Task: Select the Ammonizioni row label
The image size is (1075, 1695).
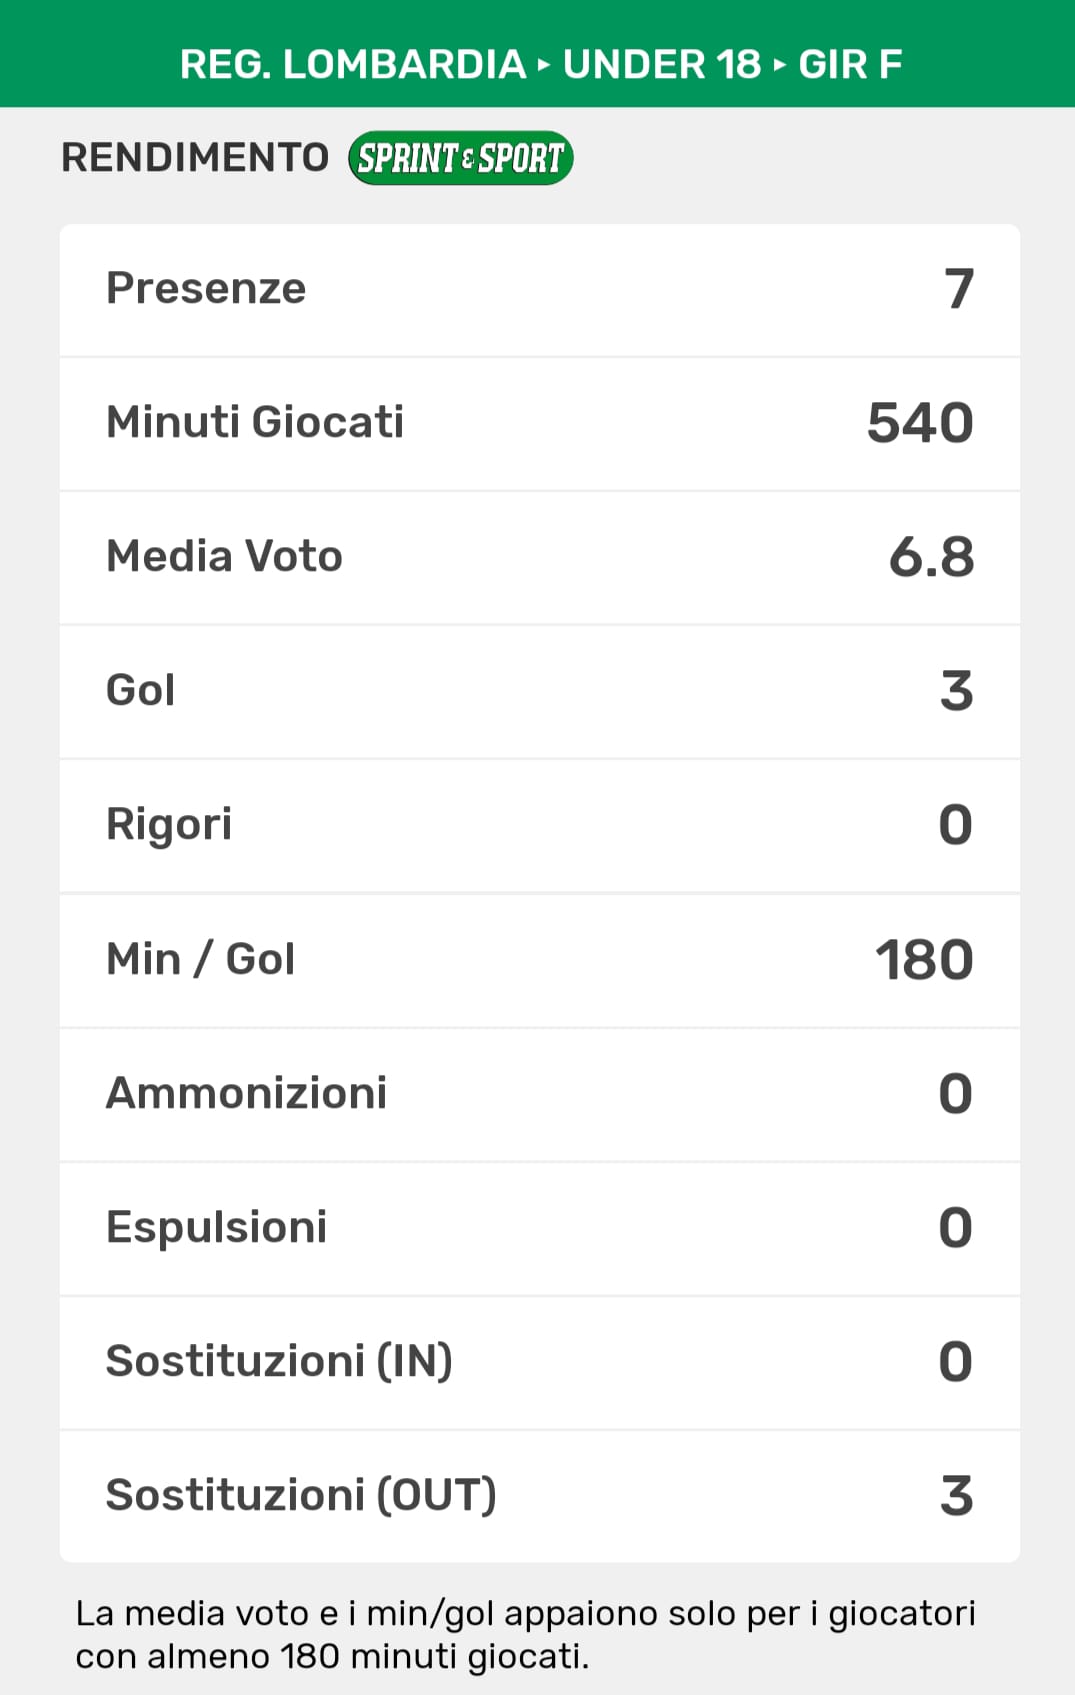Action: point(246,1094)
